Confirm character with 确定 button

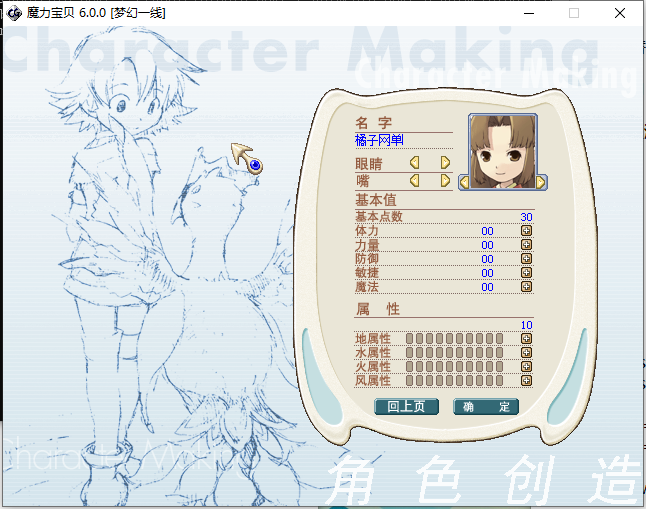486,407
